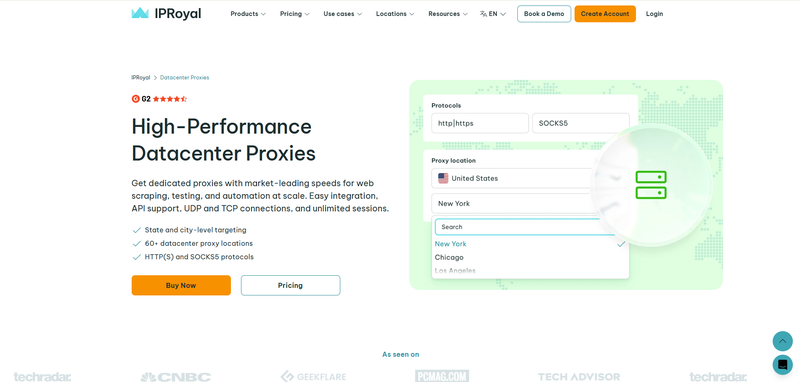800x382 pixels.
Task: Click the city Search input
Action: [x=526, y=227]
